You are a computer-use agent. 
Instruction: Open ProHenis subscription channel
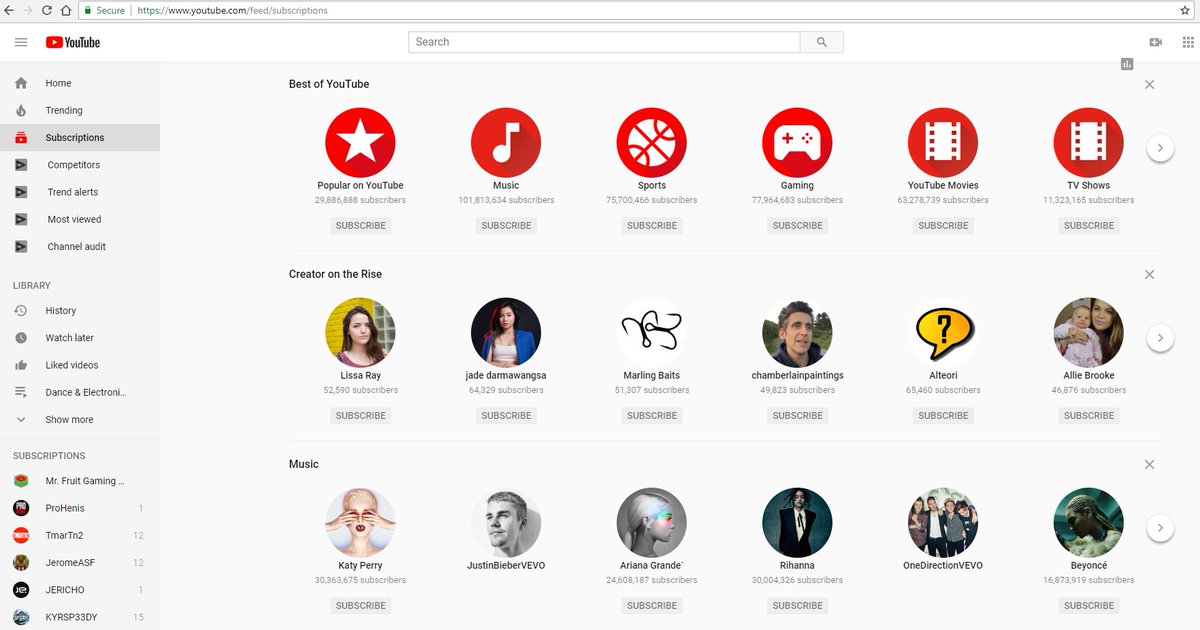[x=80, y=508]
